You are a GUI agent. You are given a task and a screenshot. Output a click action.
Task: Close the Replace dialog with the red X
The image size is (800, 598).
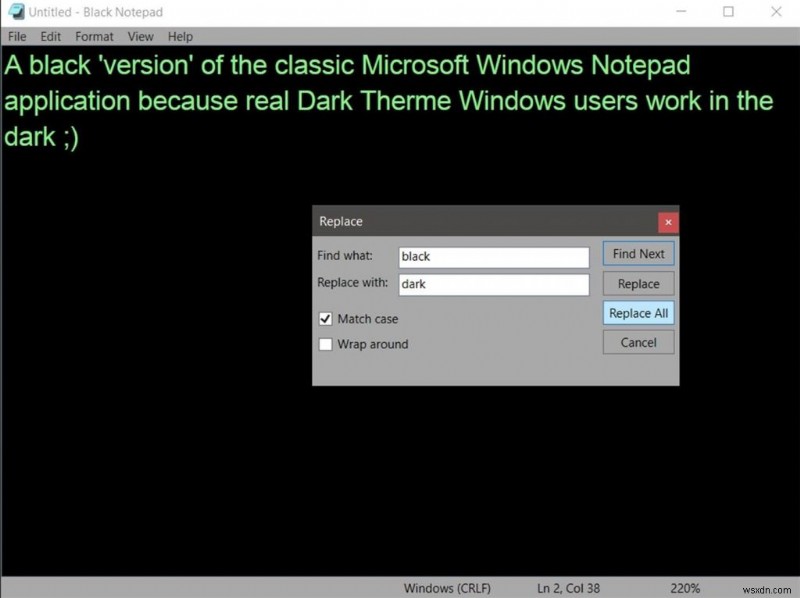pyautogui.click(x=668, y=221)
